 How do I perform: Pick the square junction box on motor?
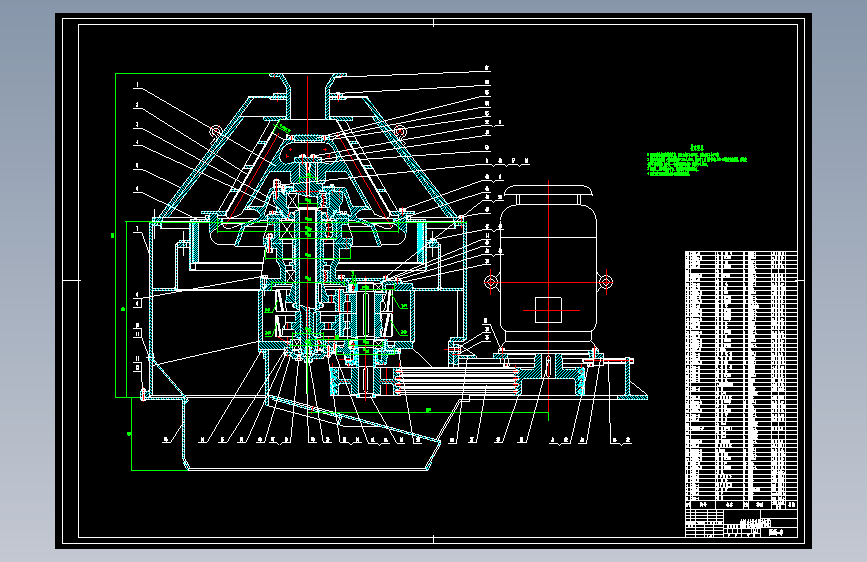pyautogui.click(x=549, y=310)
